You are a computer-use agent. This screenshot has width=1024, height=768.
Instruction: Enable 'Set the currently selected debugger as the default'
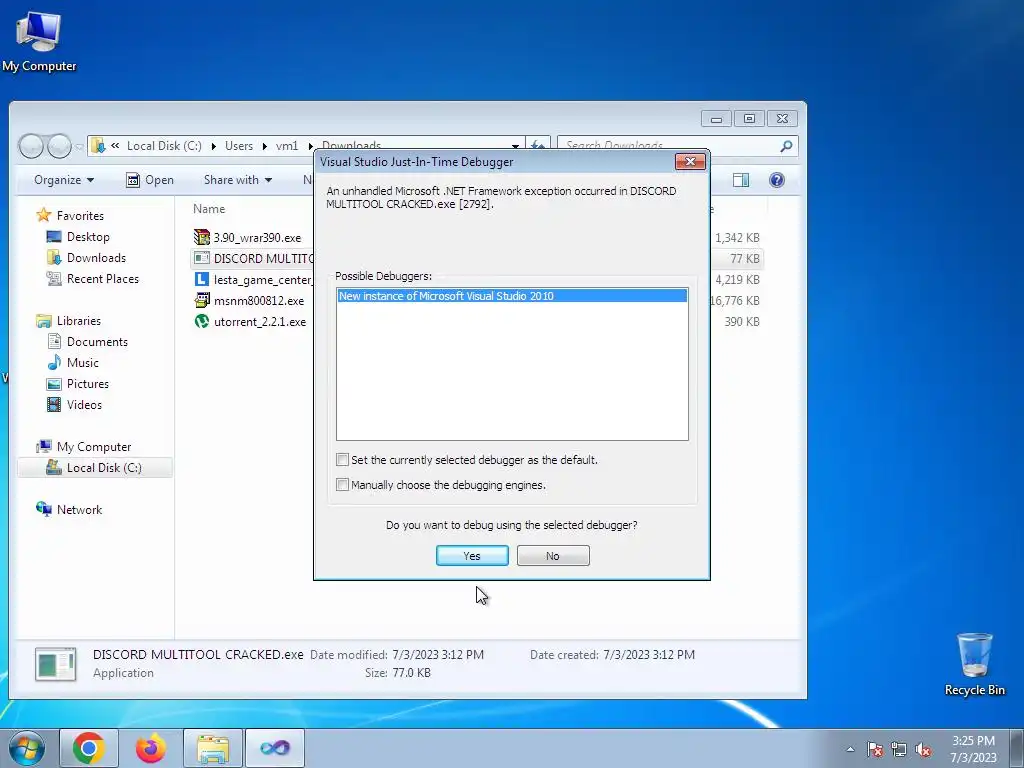[342, 460]
